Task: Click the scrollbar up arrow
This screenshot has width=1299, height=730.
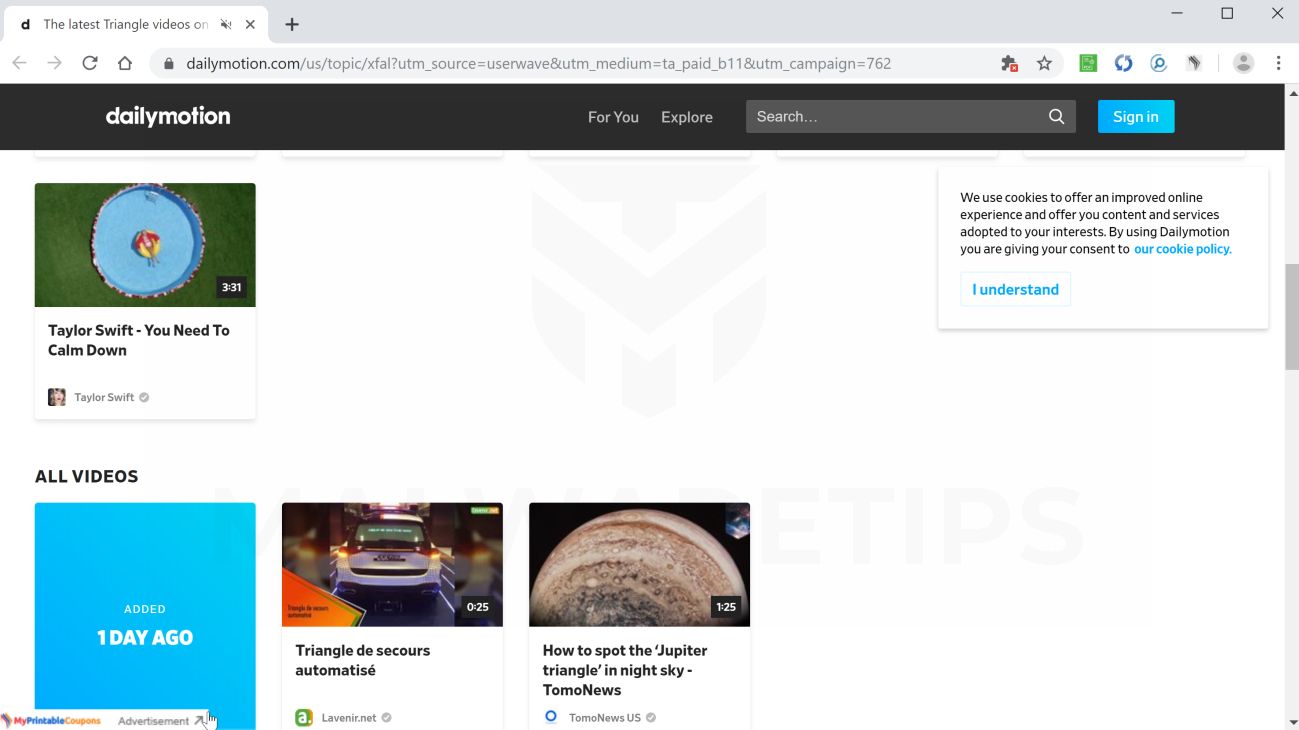Action: (x=1291, y=93)
